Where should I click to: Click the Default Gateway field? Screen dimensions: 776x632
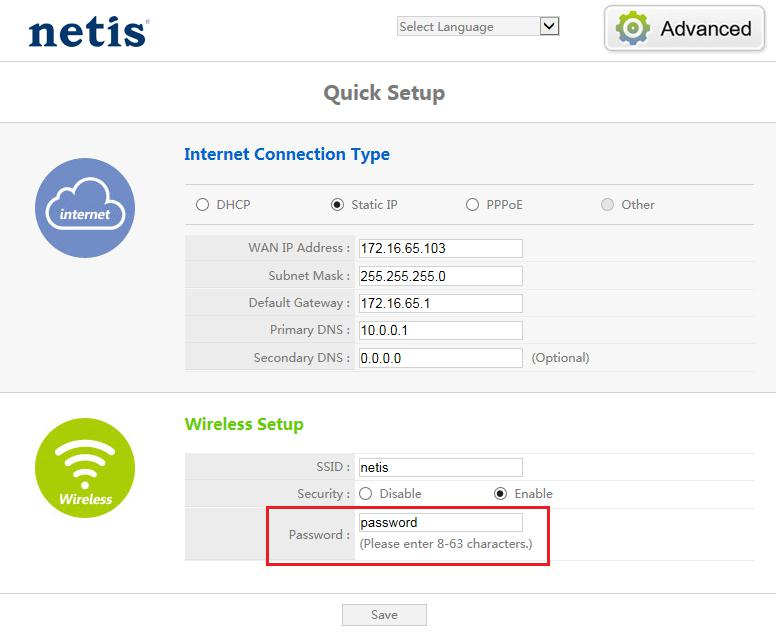pyautogui.click(x=440, y=303)
